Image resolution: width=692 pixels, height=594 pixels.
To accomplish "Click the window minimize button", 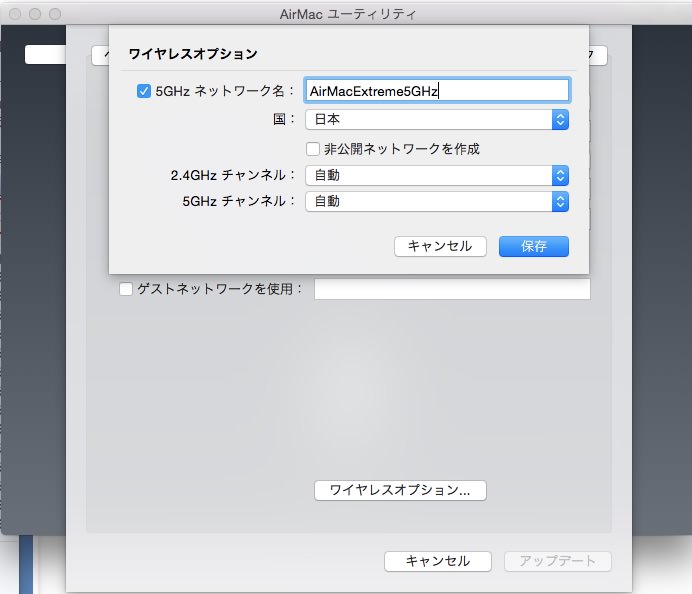I will click(x=35, y=14).
